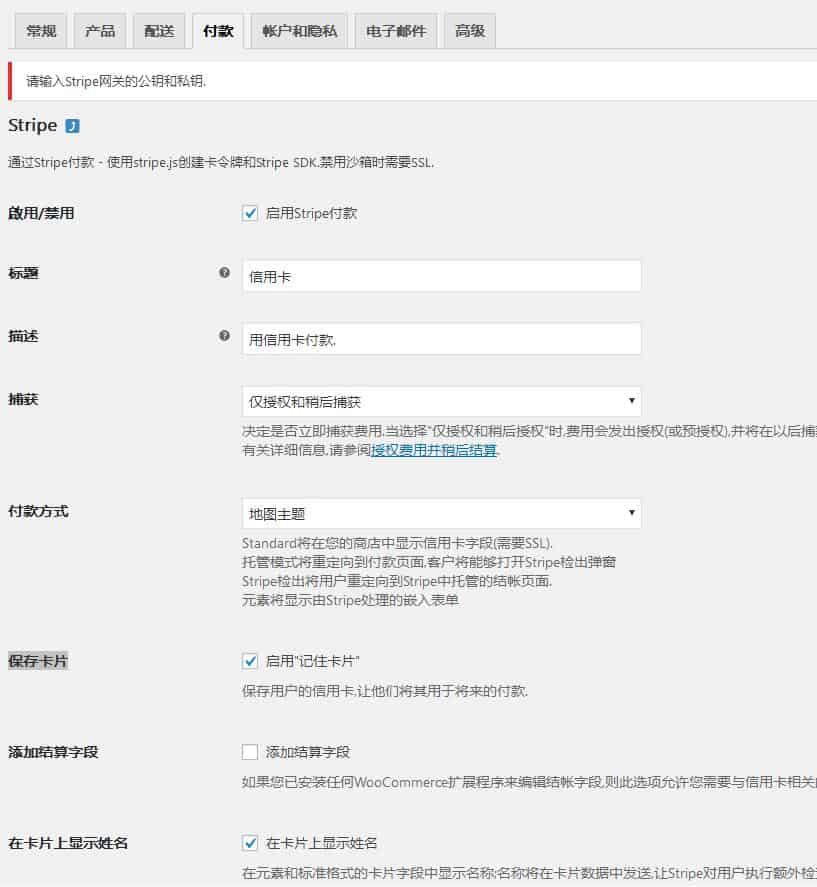This screenshot has height=887, width=817.
Task: Click description line starting with 通过Stripe付款
Action: (221, 162)
